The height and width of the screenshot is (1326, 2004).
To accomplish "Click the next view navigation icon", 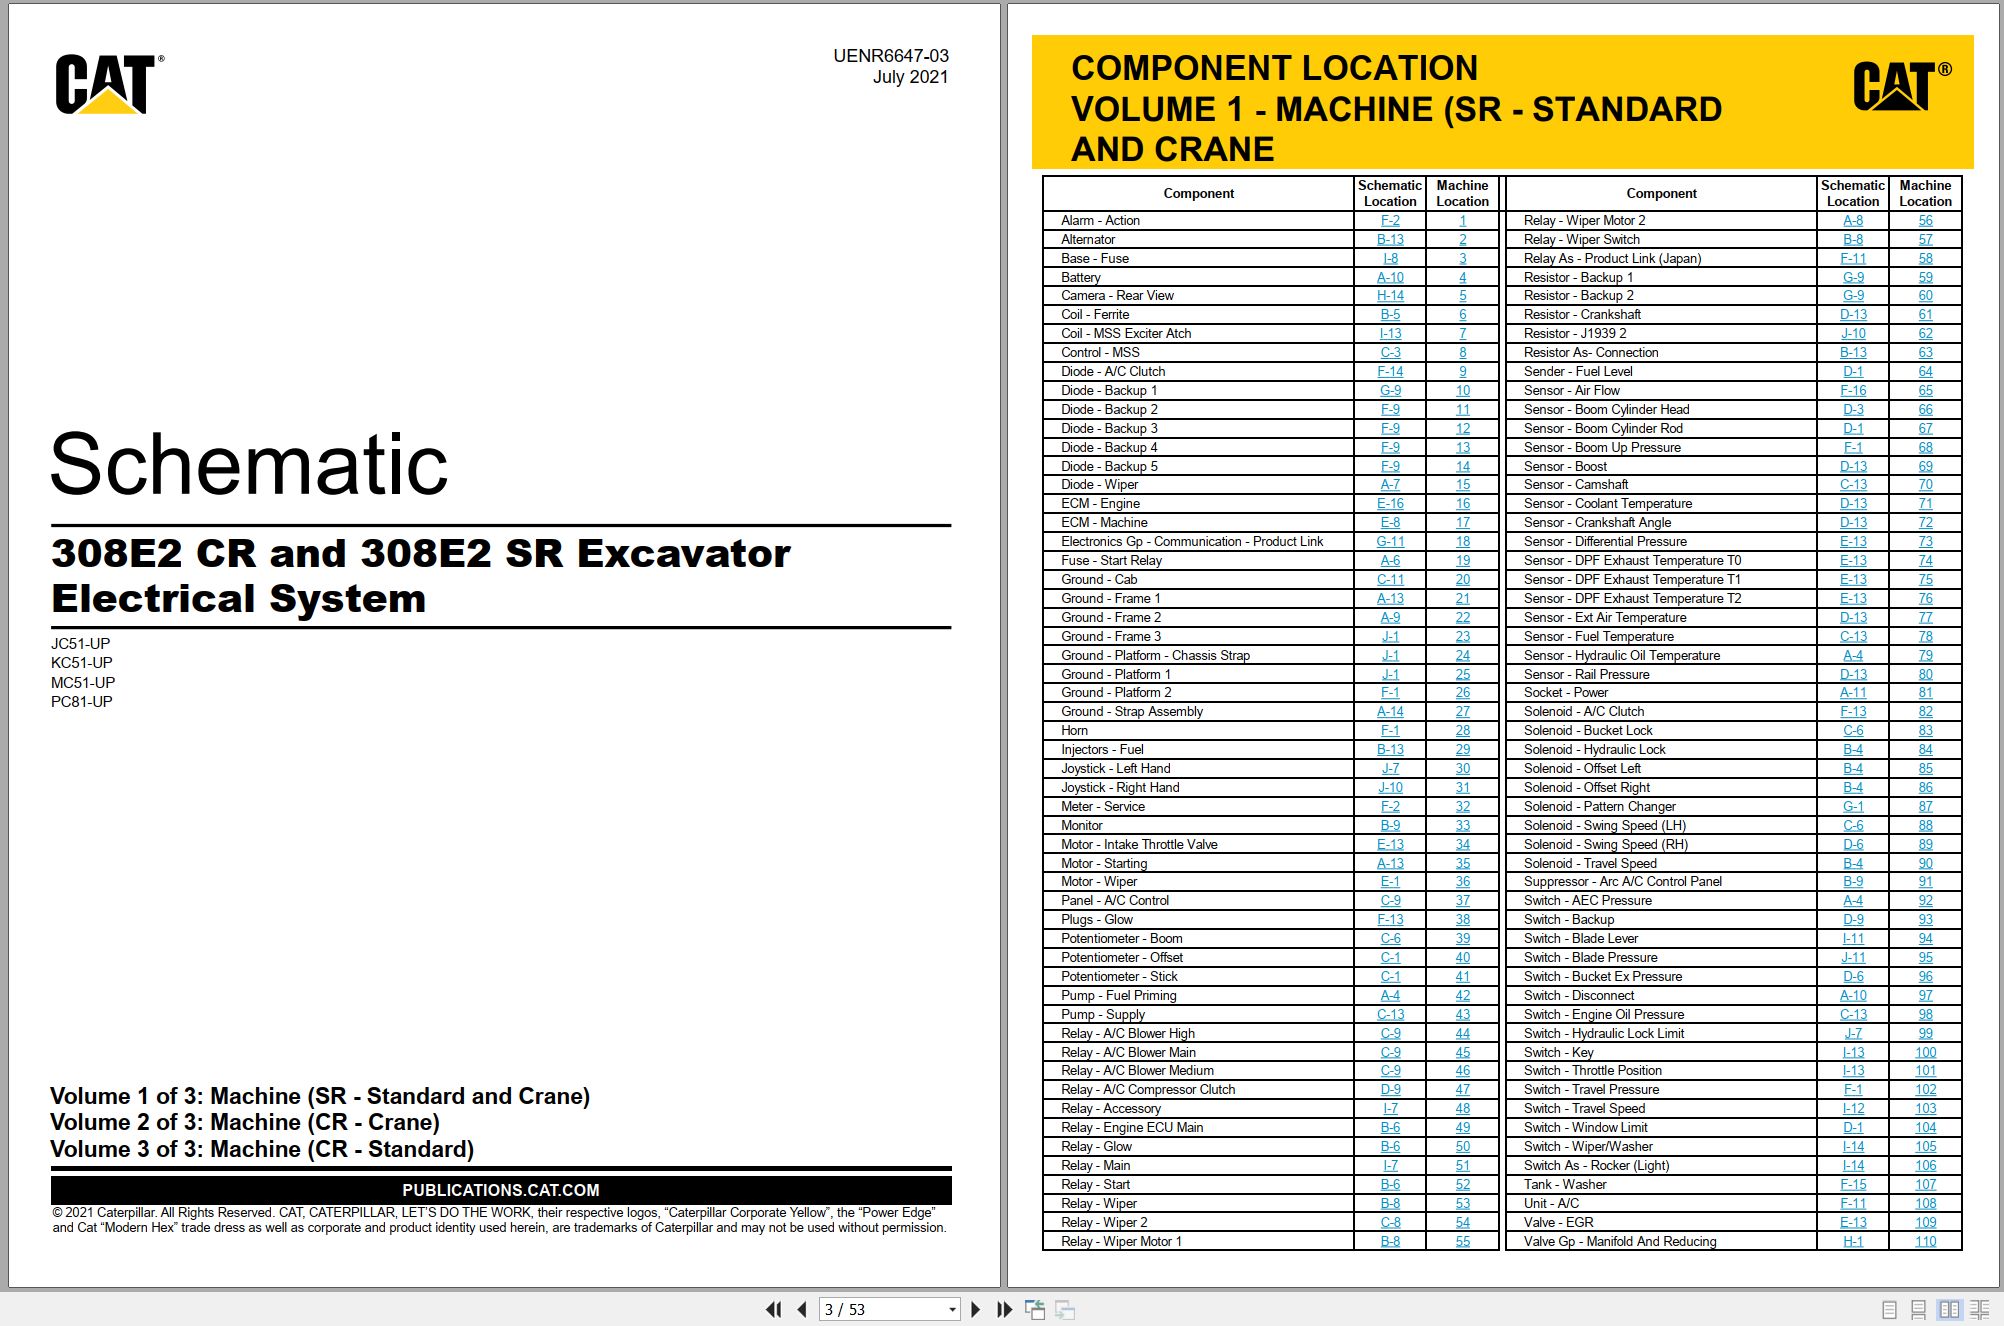I will (1066, 1309).
